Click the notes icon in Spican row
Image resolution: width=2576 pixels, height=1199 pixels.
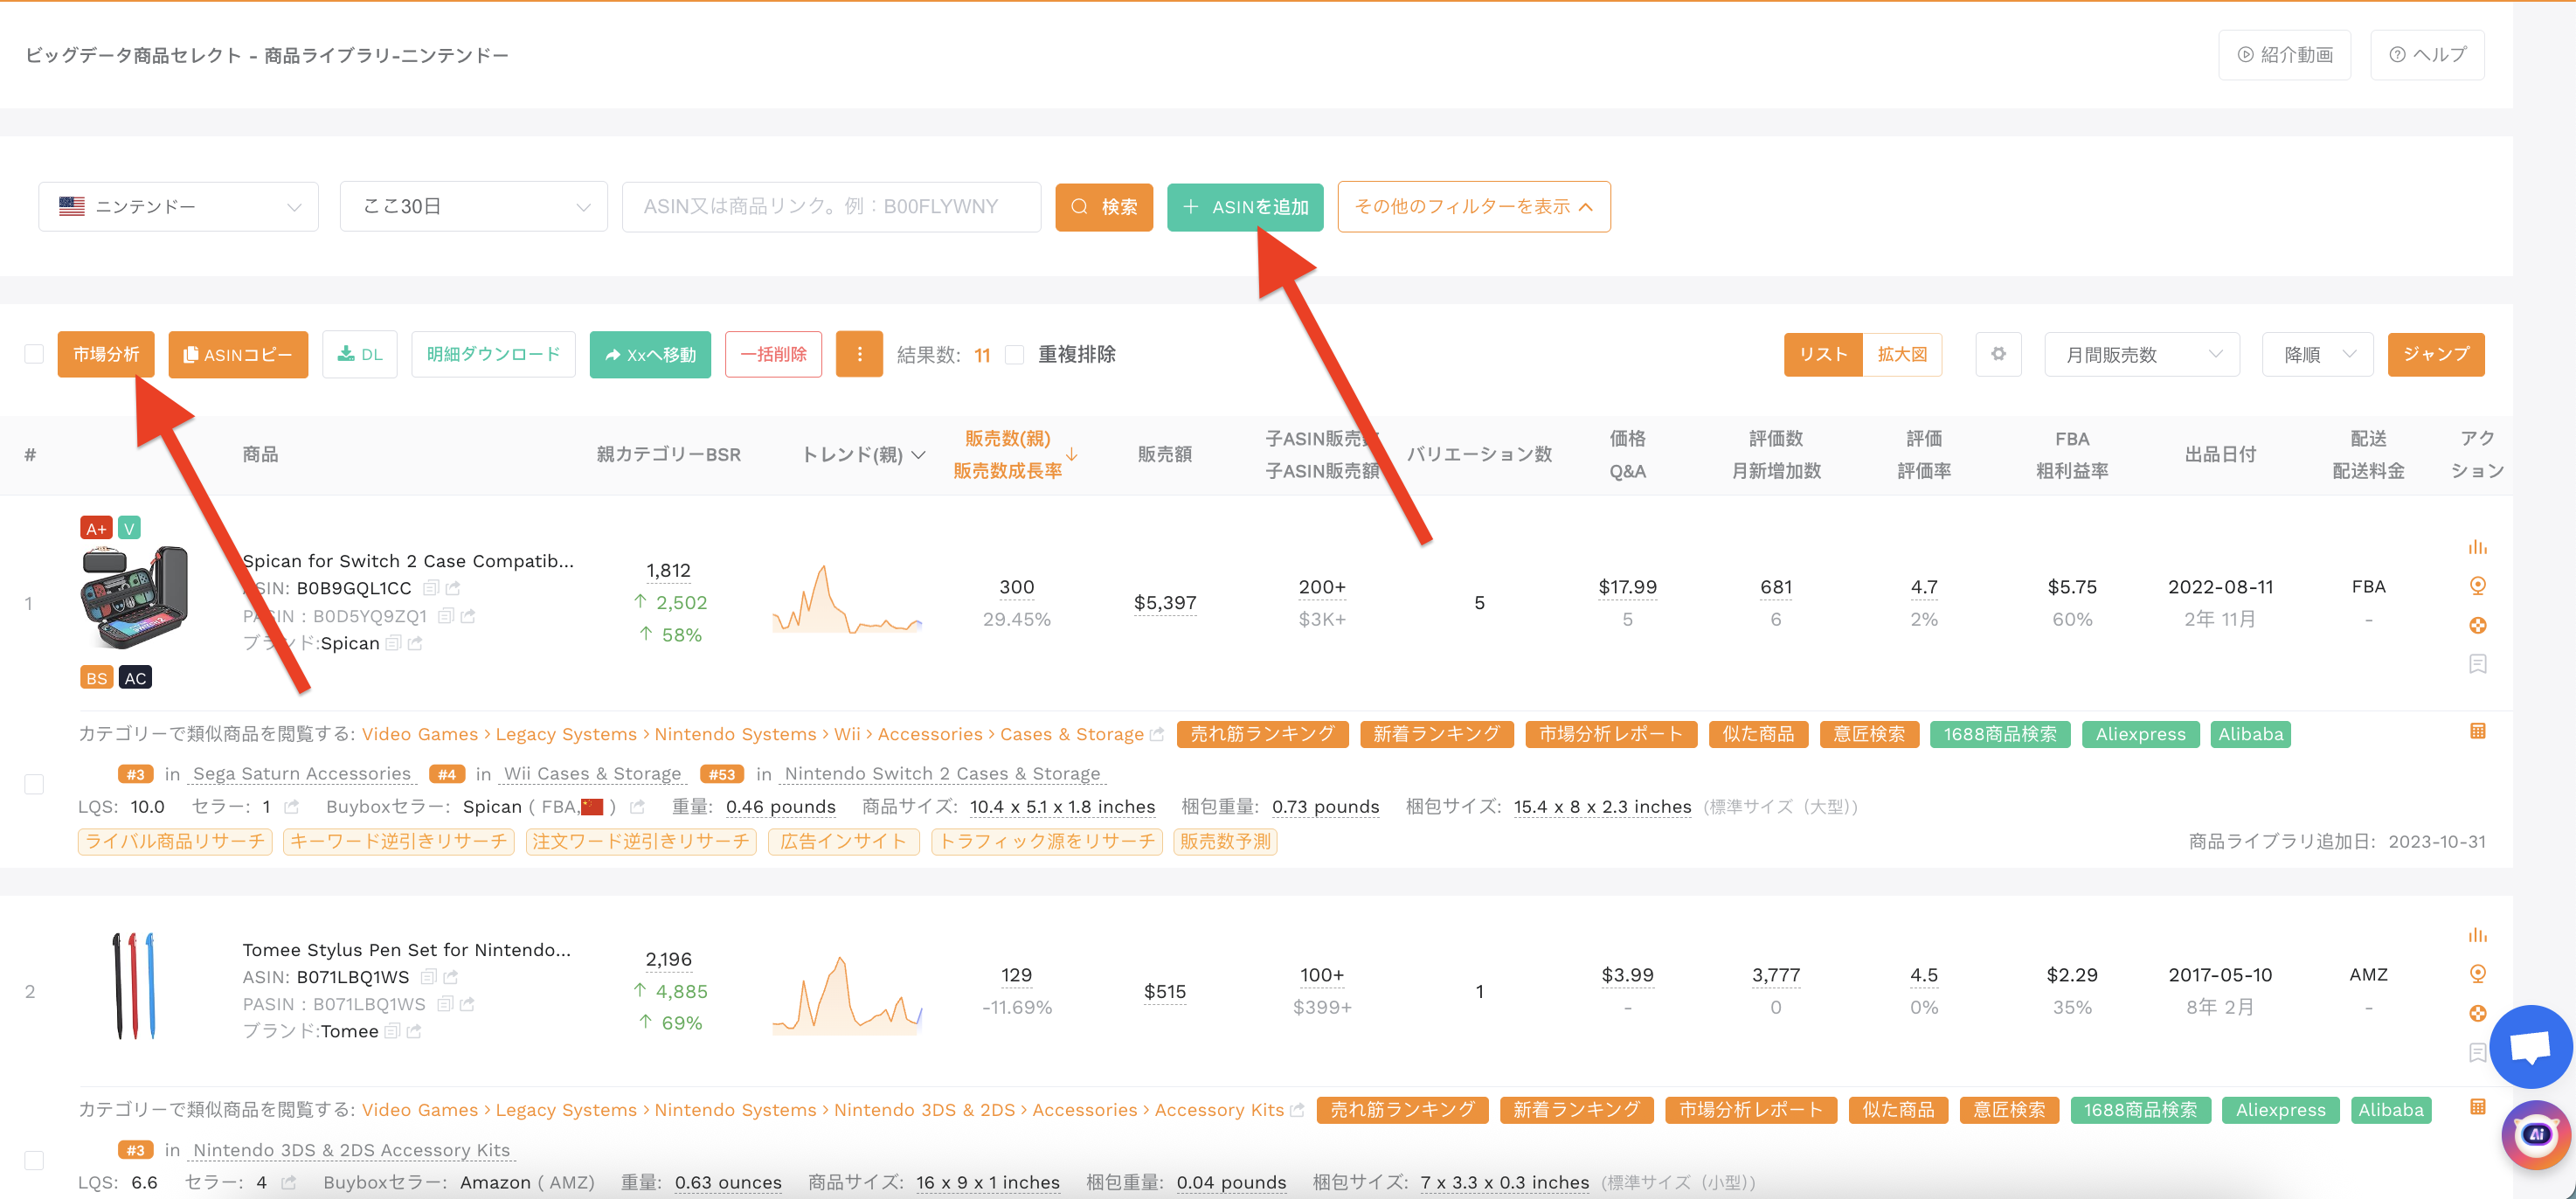(2477, 664)
